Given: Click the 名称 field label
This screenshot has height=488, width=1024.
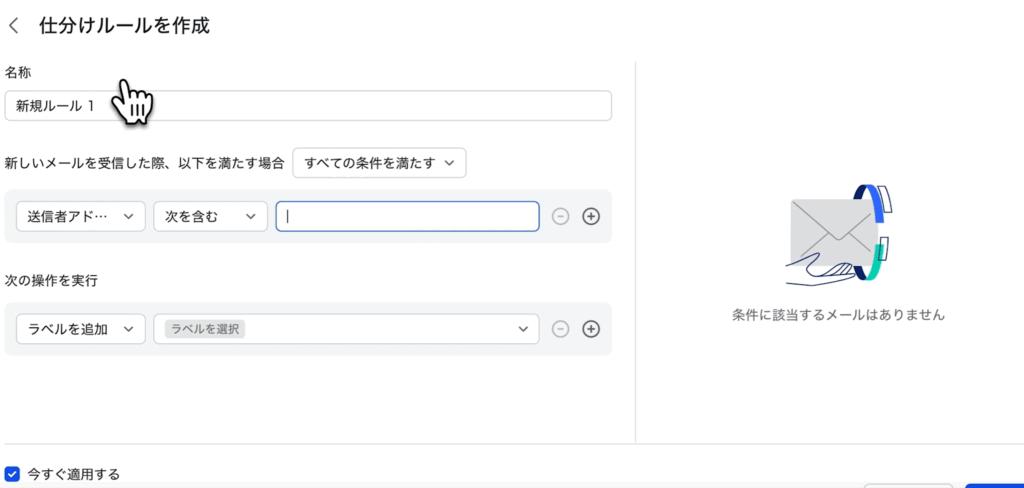Looking at the screenshot, I should point(19,73).
